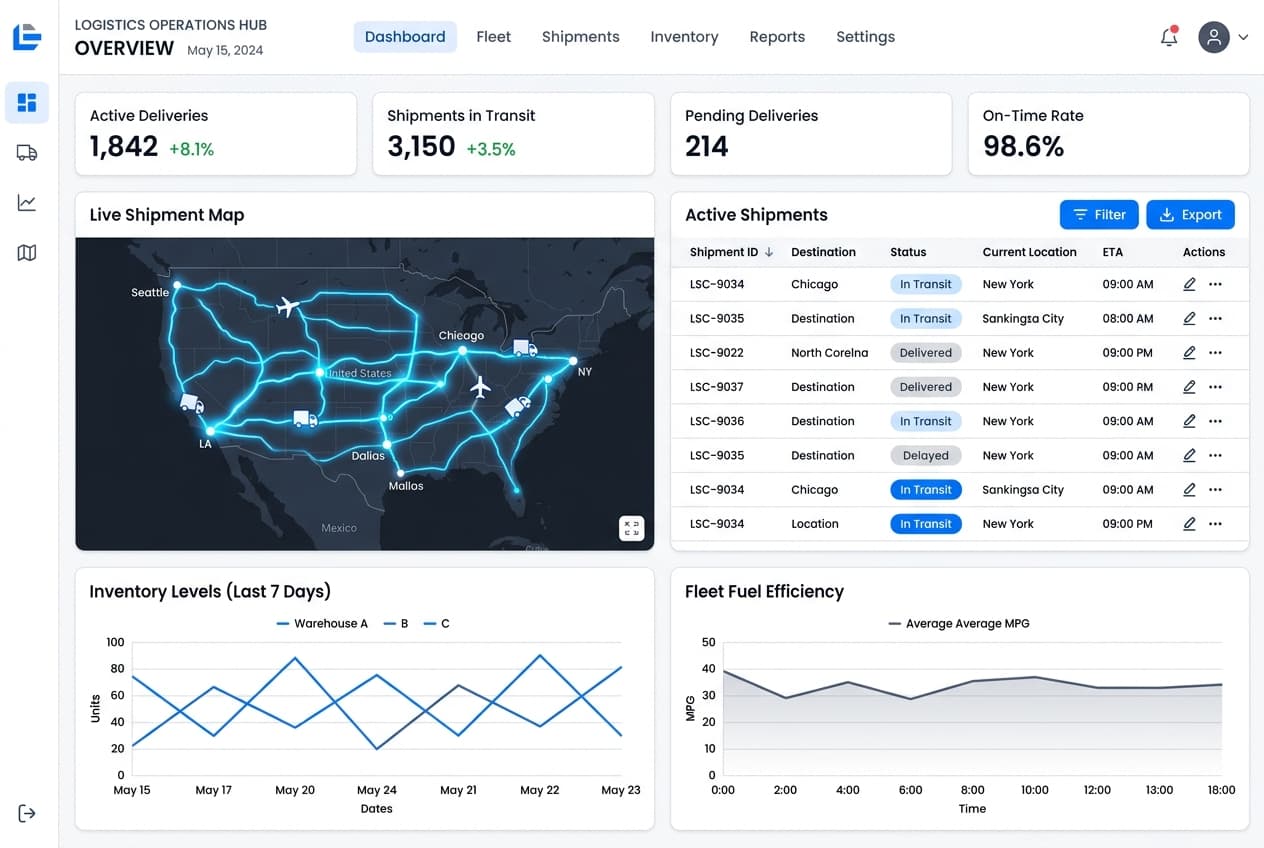This screenshot has height=848, width=1264.
Task: Click the Delayed status badge
Action: click(925, 455)
